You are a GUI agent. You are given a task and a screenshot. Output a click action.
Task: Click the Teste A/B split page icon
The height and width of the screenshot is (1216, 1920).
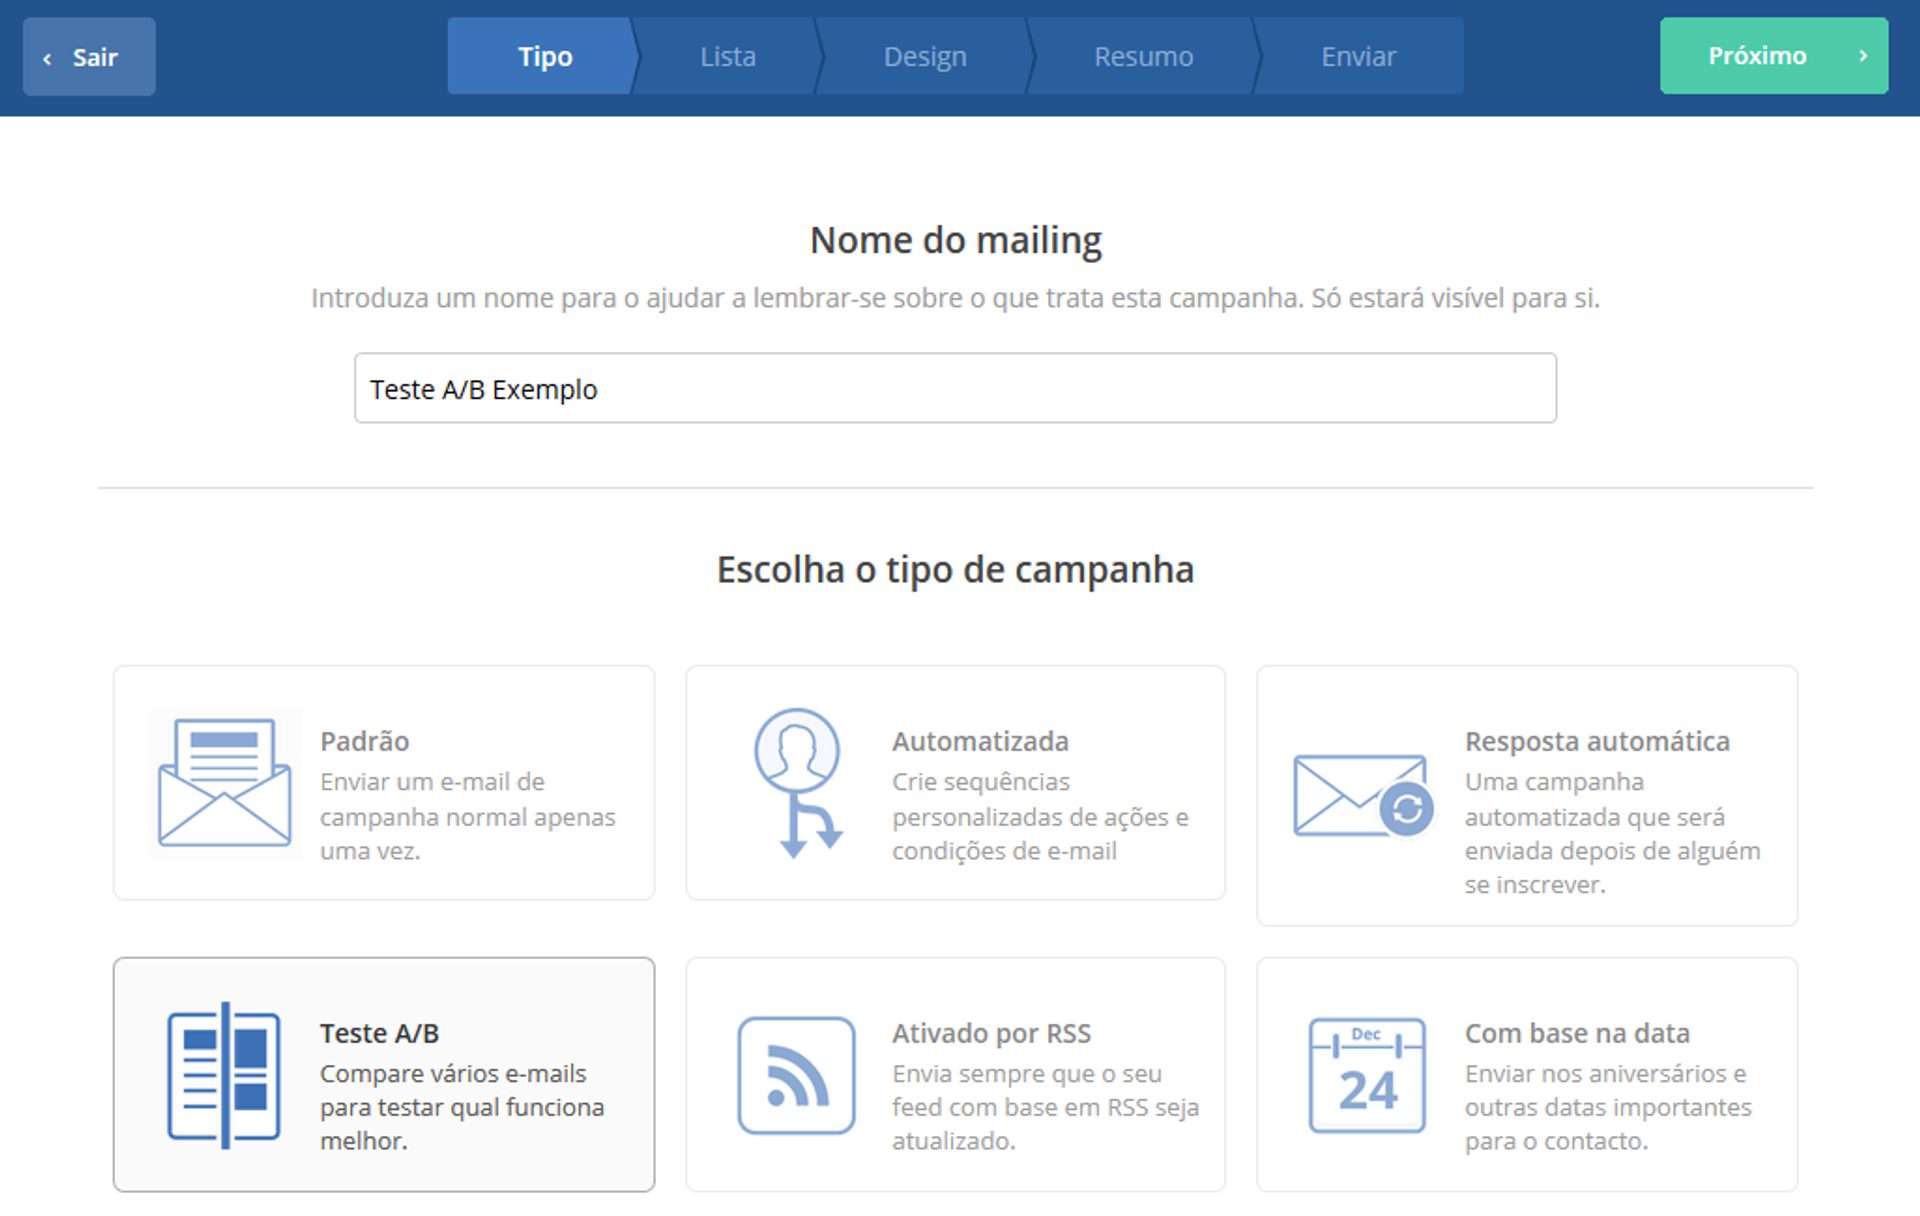click(x=224, y=1075)
